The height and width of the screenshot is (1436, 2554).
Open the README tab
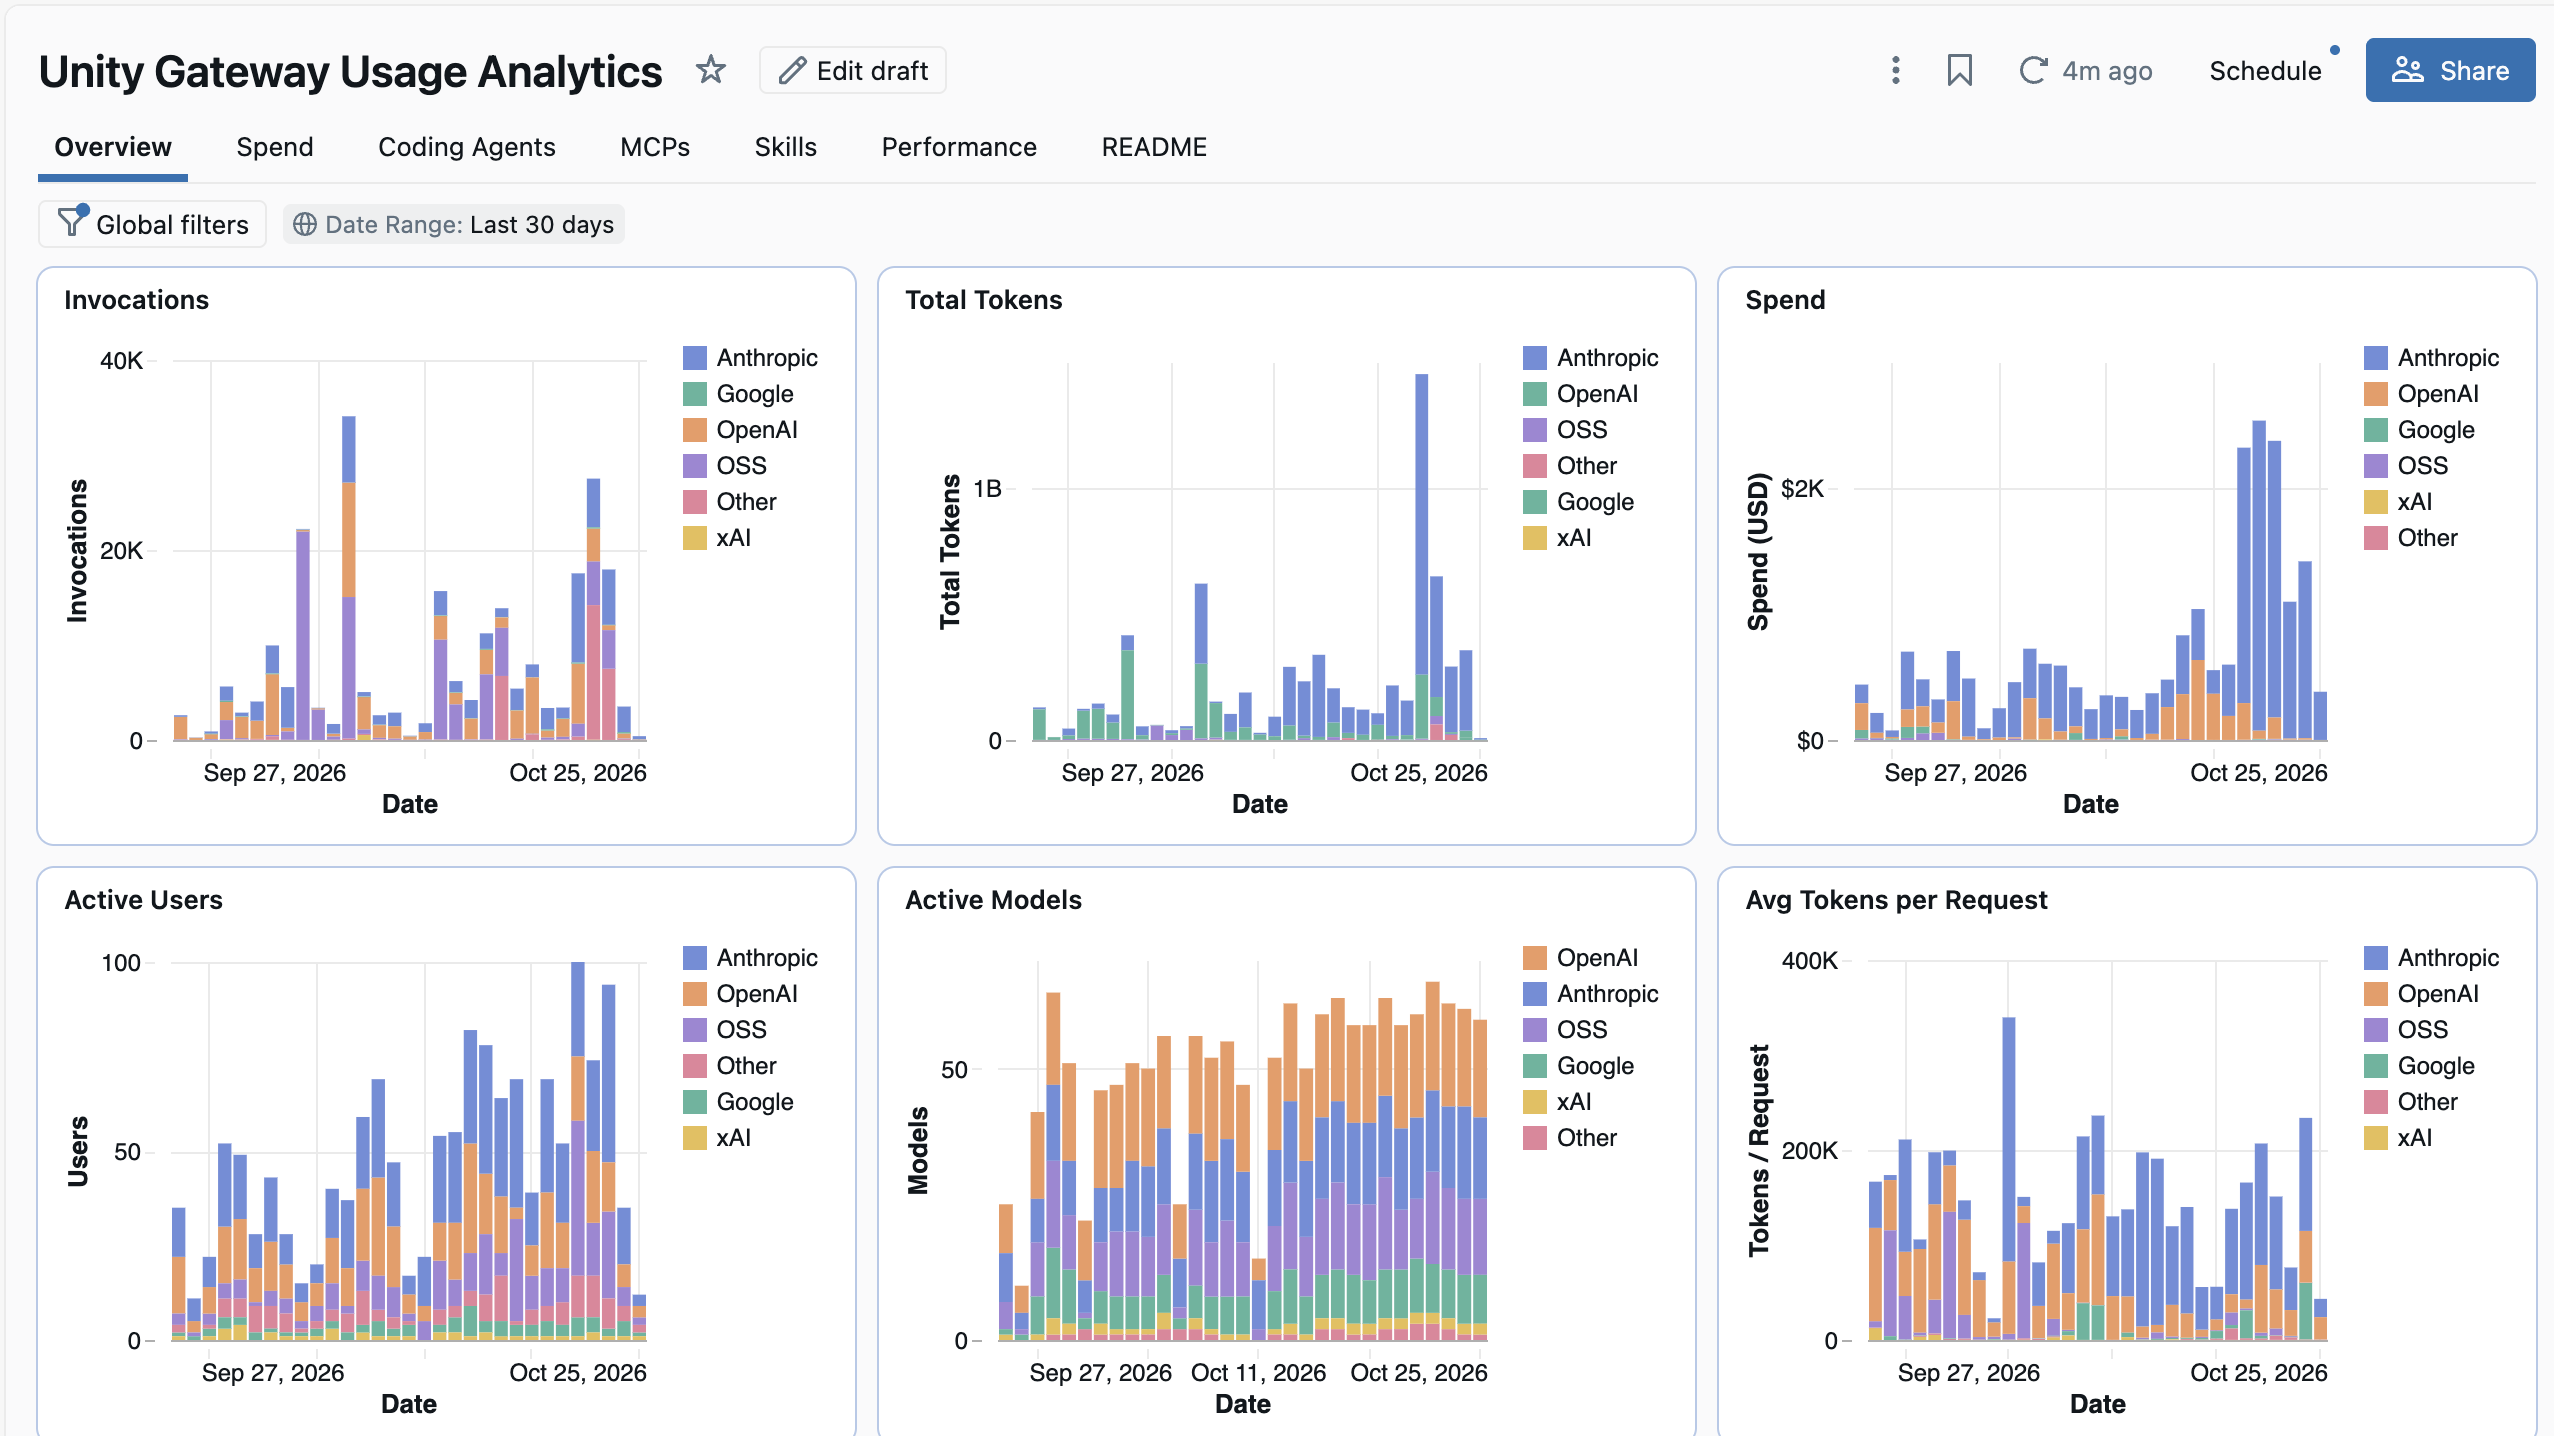coord(1154,147)
